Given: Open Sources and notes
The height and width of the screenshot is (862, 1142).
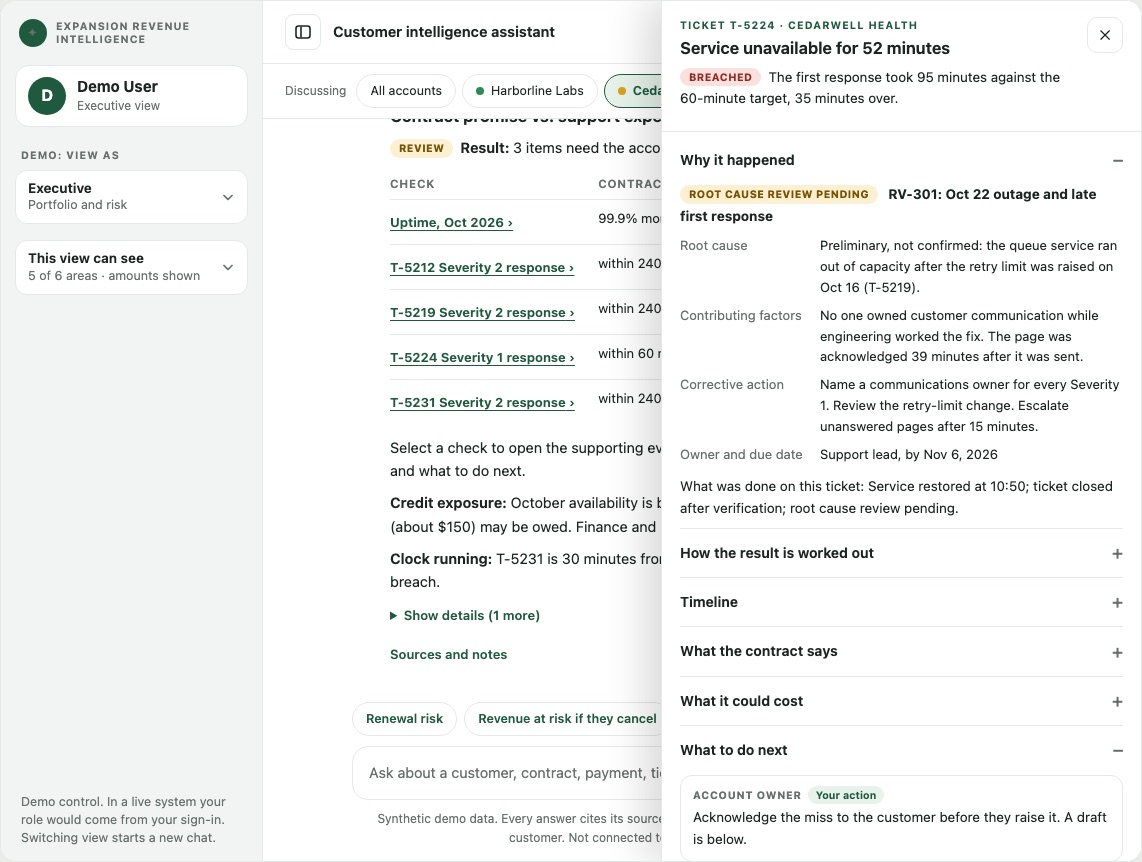Looking at the screenshot, I should [x=449, y=655].
